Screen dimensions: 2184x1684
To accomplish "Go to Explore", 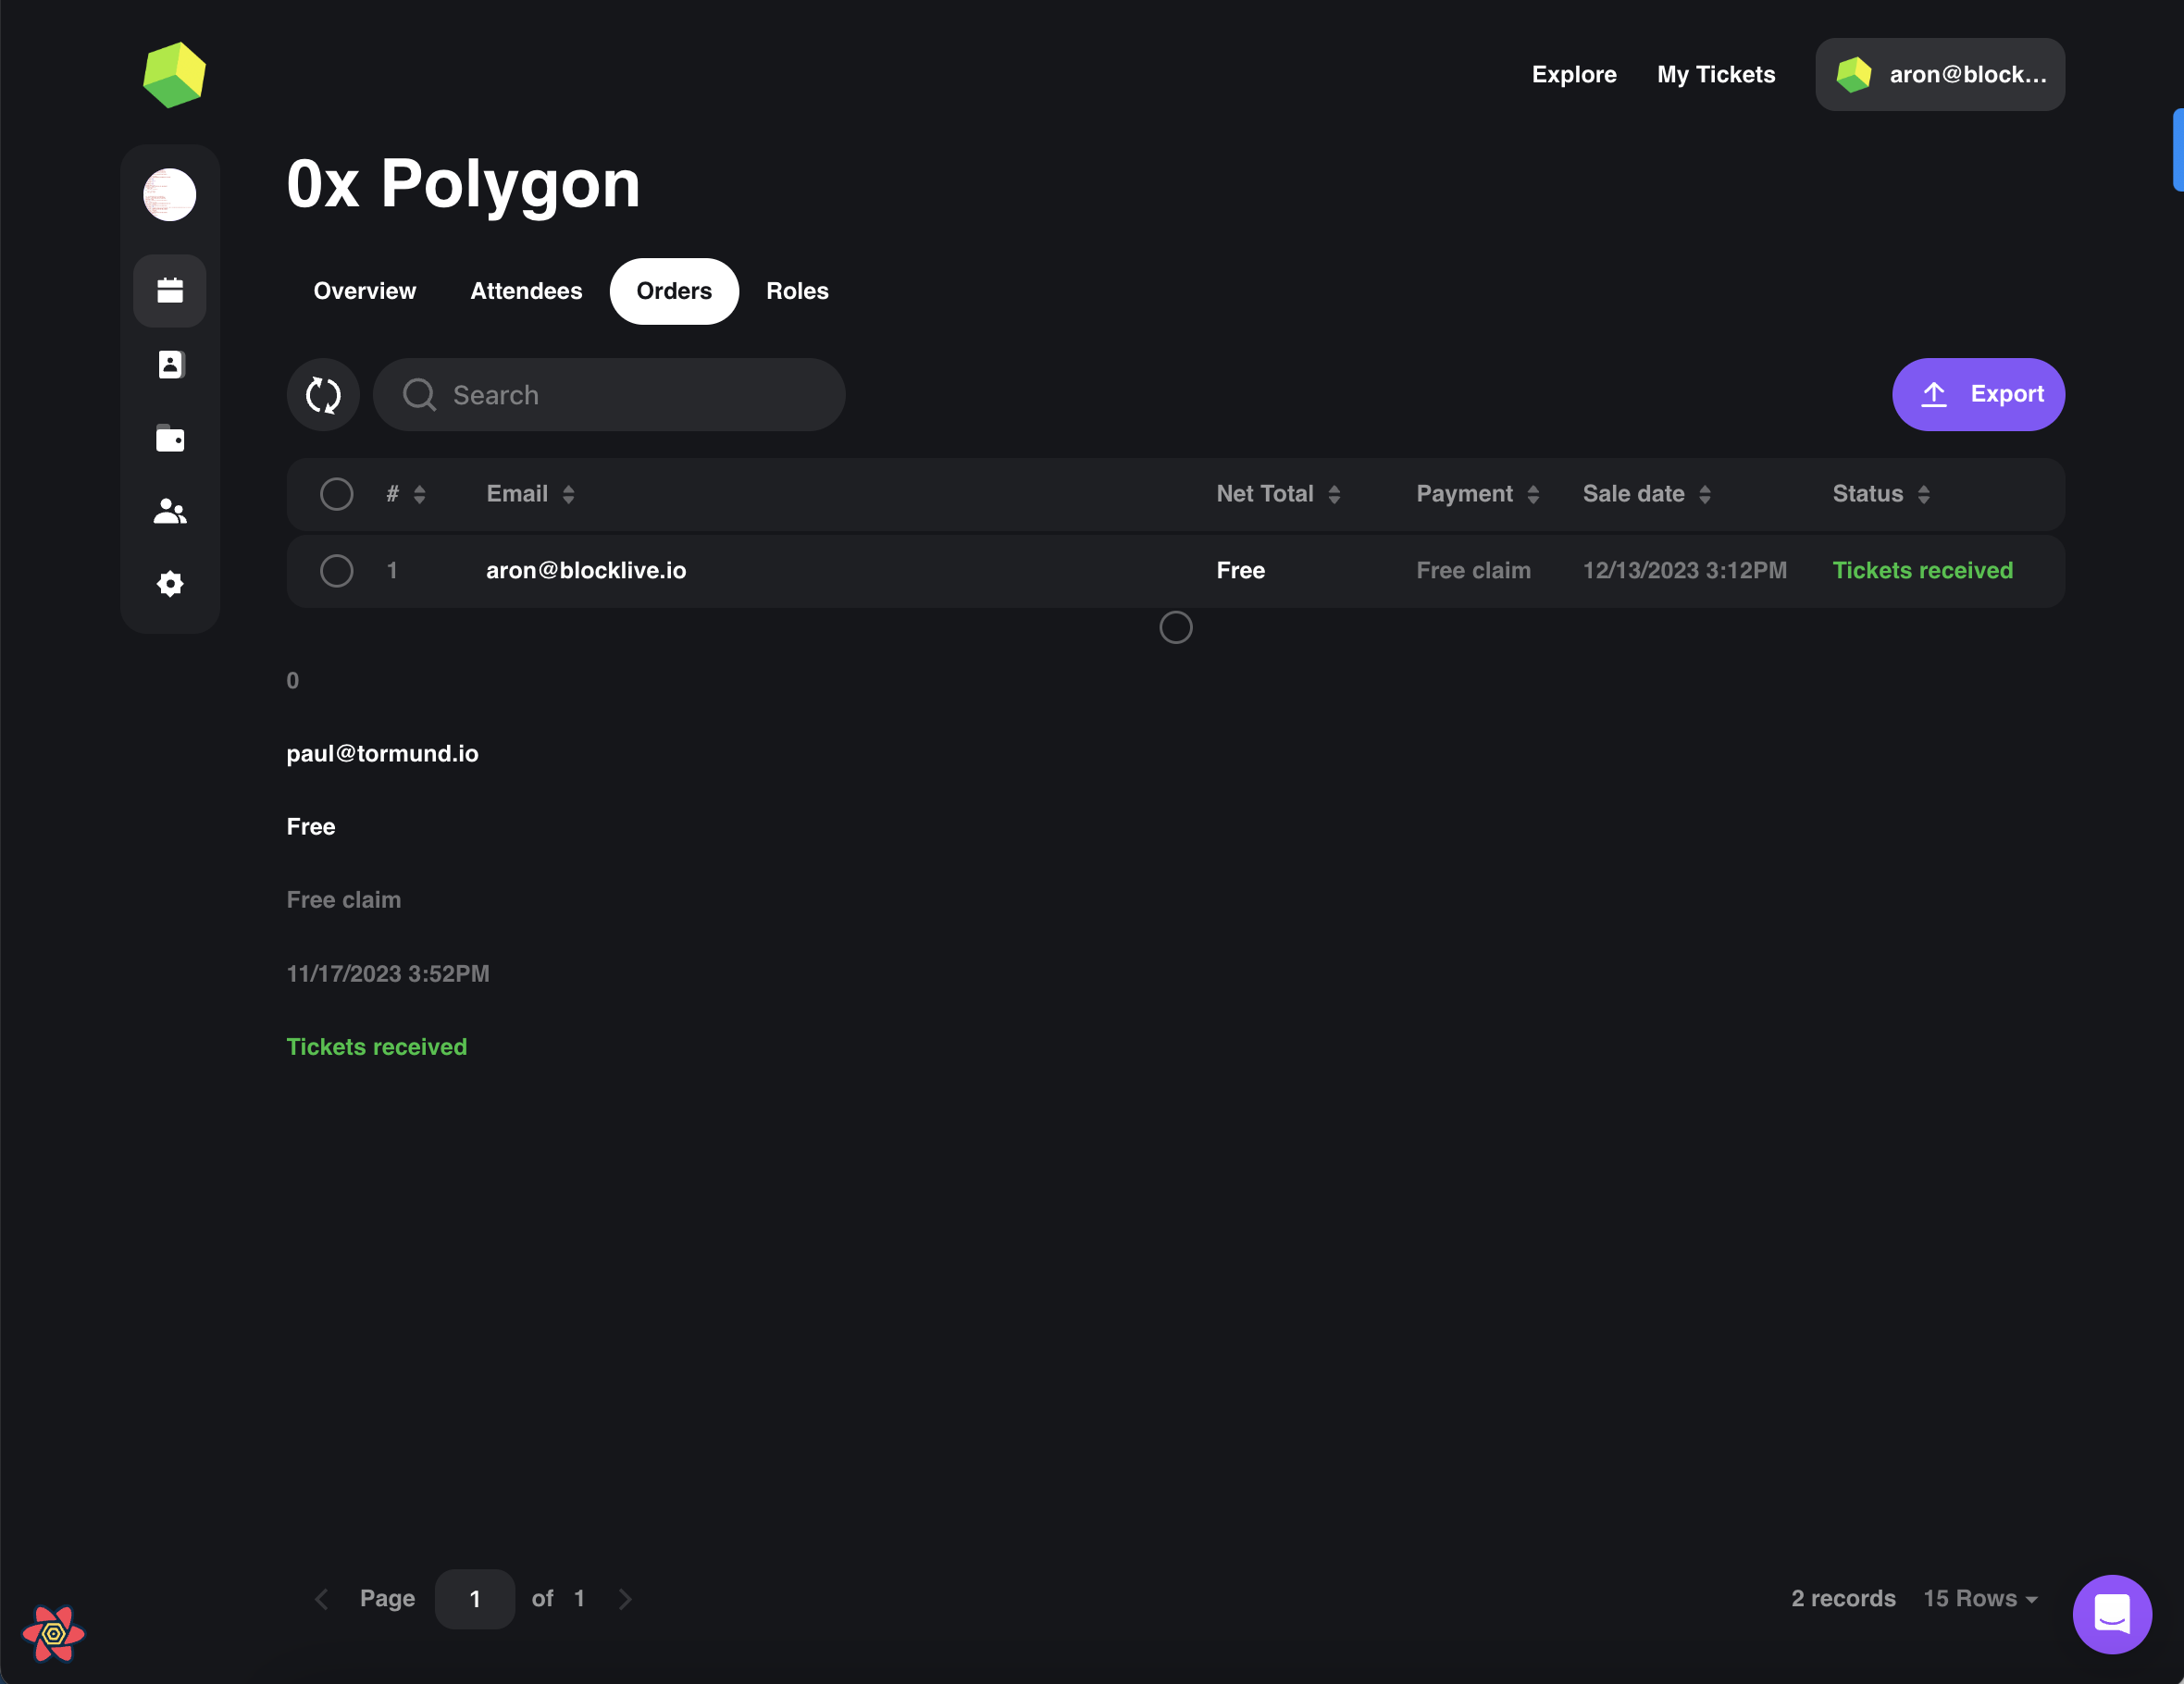I will pos(1574,75).
